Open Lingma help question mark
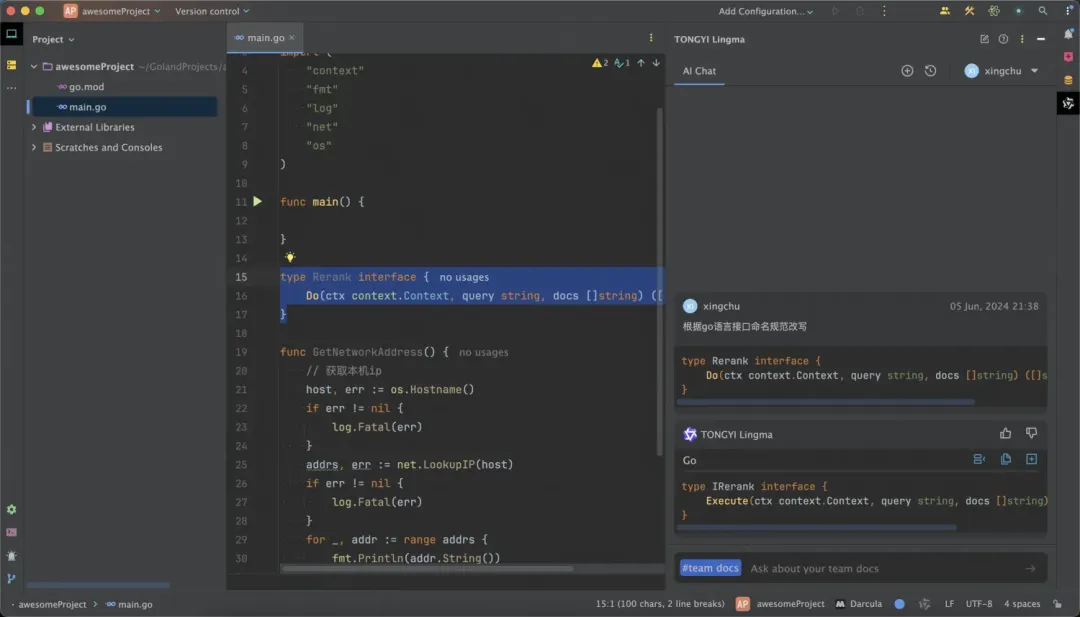1080x617 pixels. coord(1004,39)
